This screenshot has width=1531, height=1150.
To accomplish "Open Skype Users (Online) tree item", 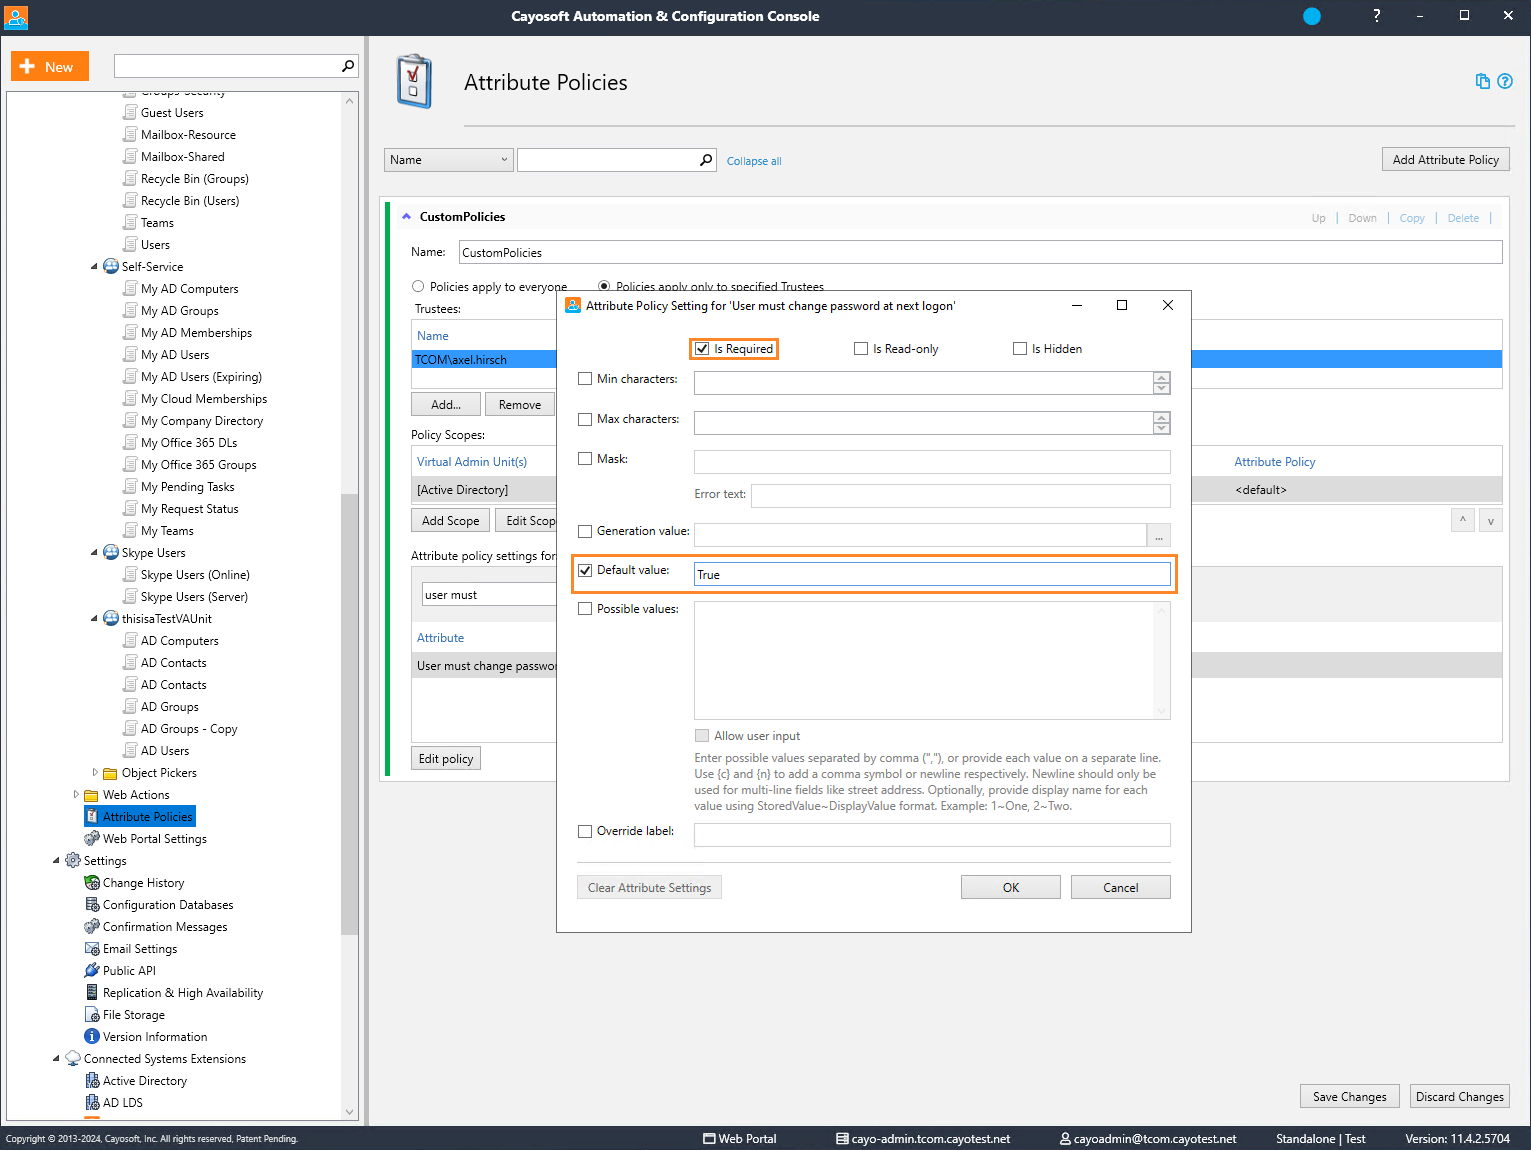I will coord(195,575).
